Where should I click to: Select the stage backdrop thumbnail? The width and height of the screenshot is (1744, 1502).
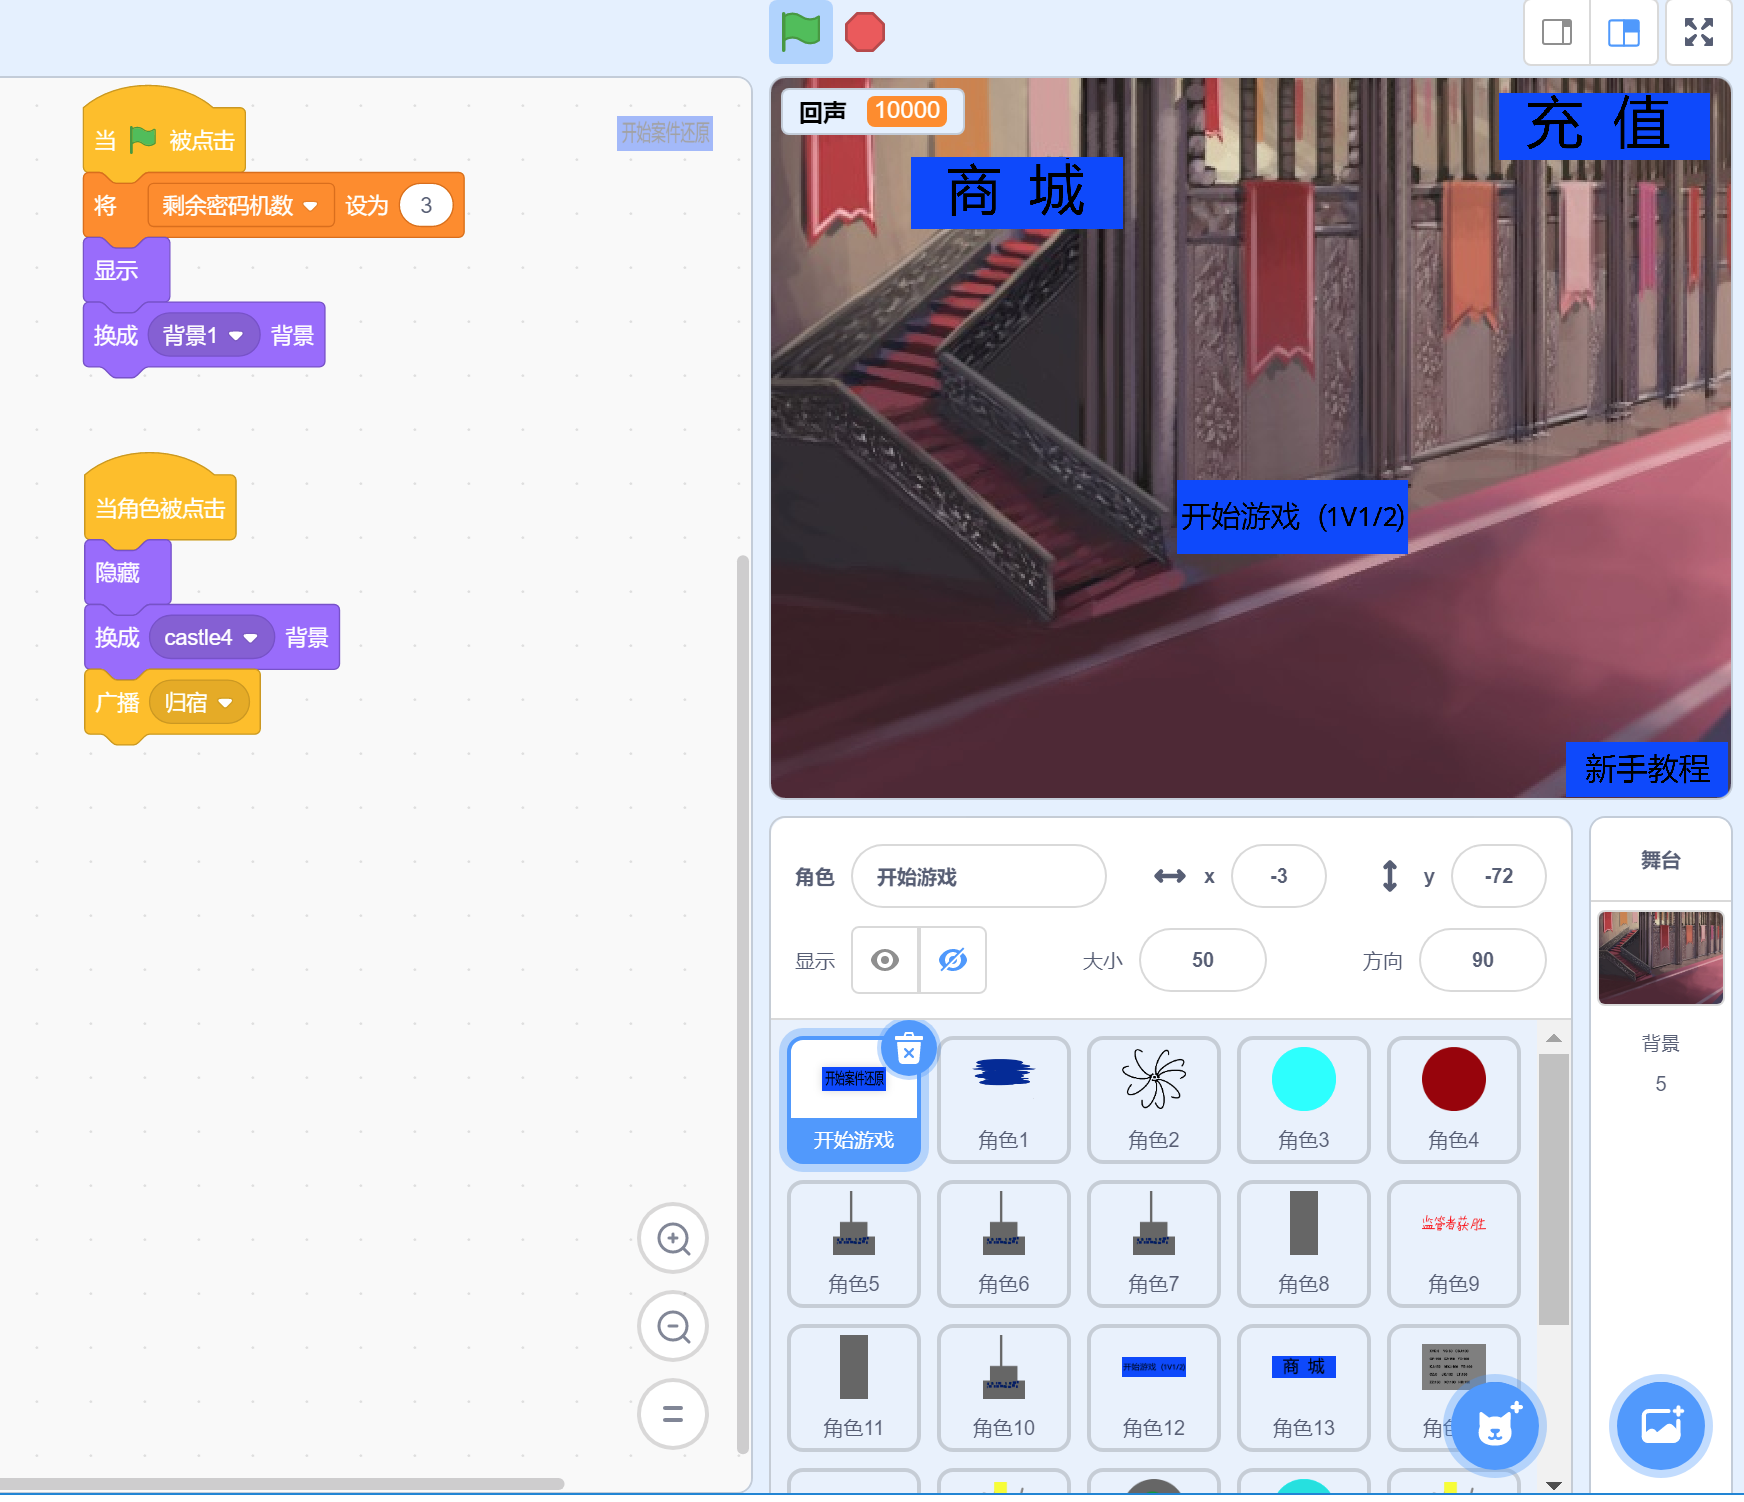point(1660,957)
